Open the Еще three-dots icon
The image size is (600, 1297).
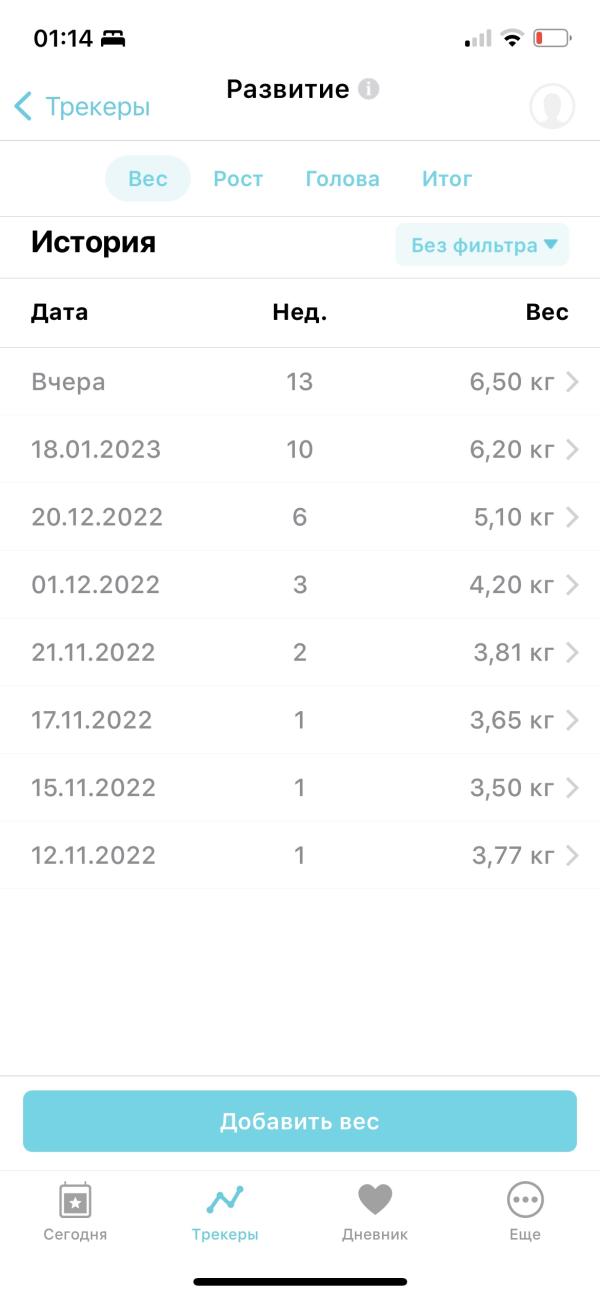click(525, 1198)
